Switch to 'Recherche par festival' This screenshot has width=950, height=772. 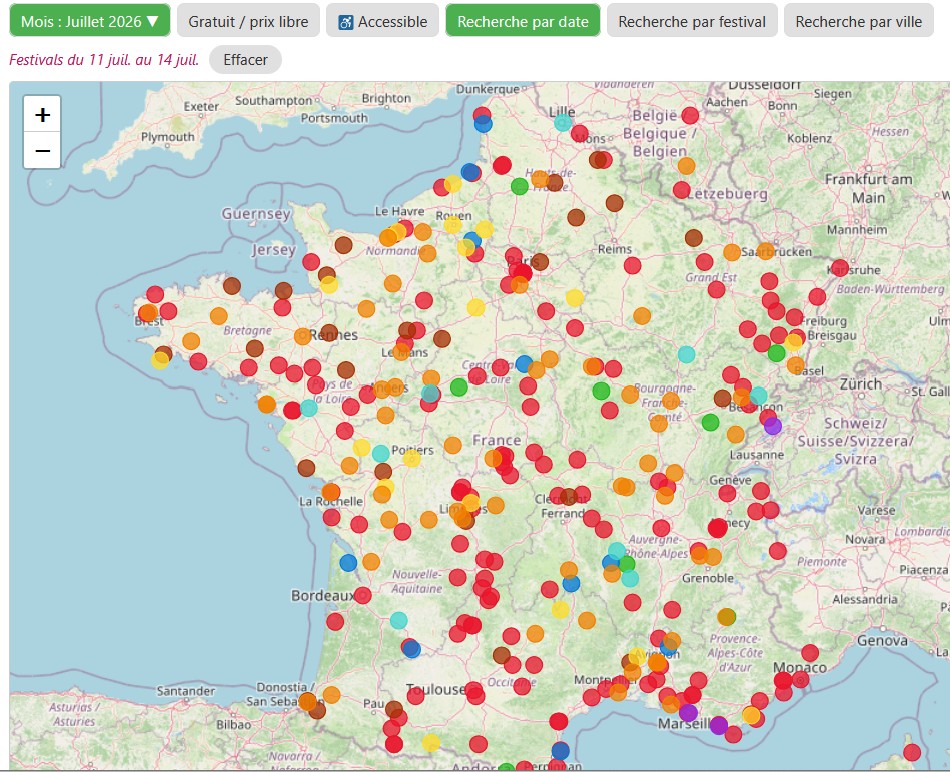point(692,21)
